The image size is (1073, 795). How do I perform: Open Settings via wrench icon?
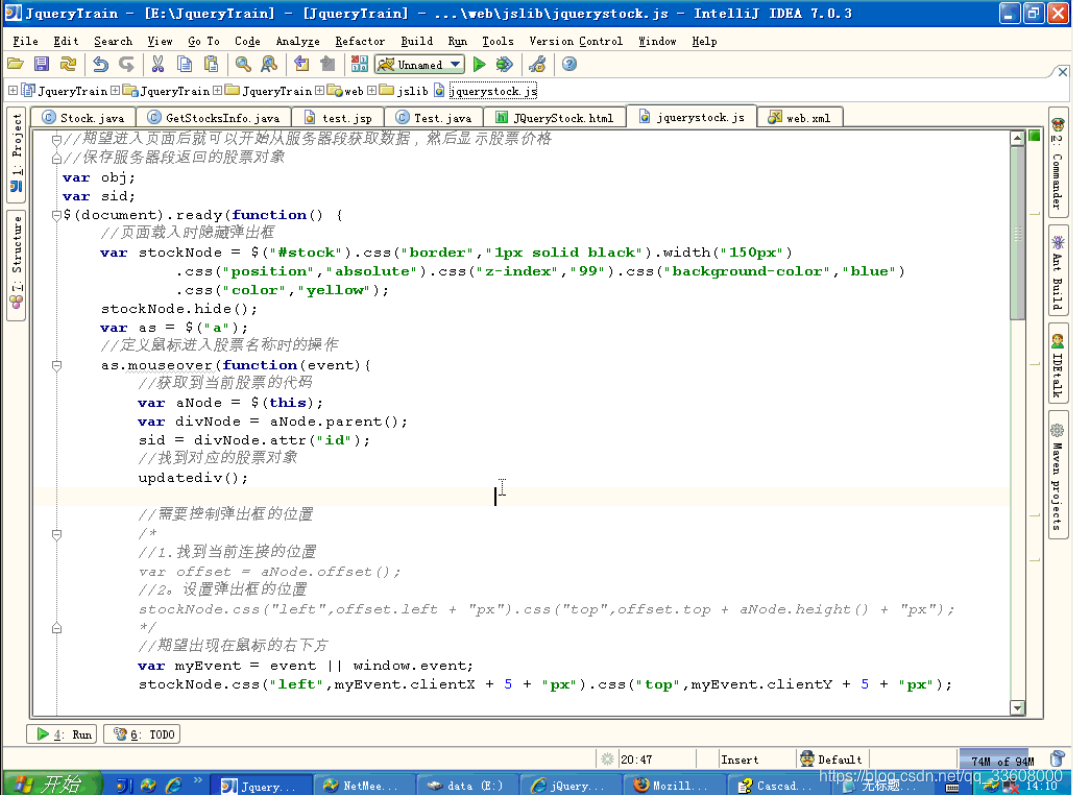pos(537,64)
